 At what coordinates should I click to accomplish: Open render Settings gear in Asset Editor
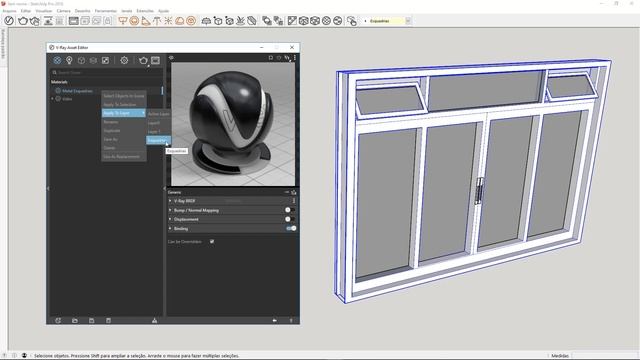click(x=124, y=60)
